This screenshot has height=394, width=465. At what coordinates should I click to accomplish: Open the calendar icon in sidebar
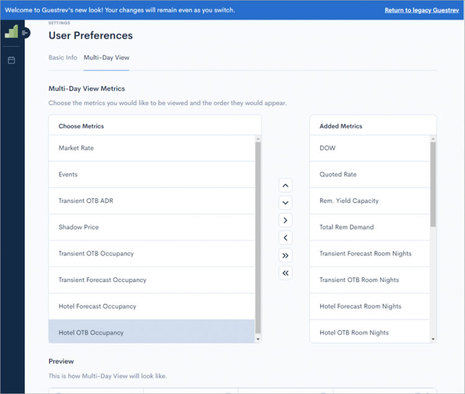pyautogui.click(x=11, y=60)
